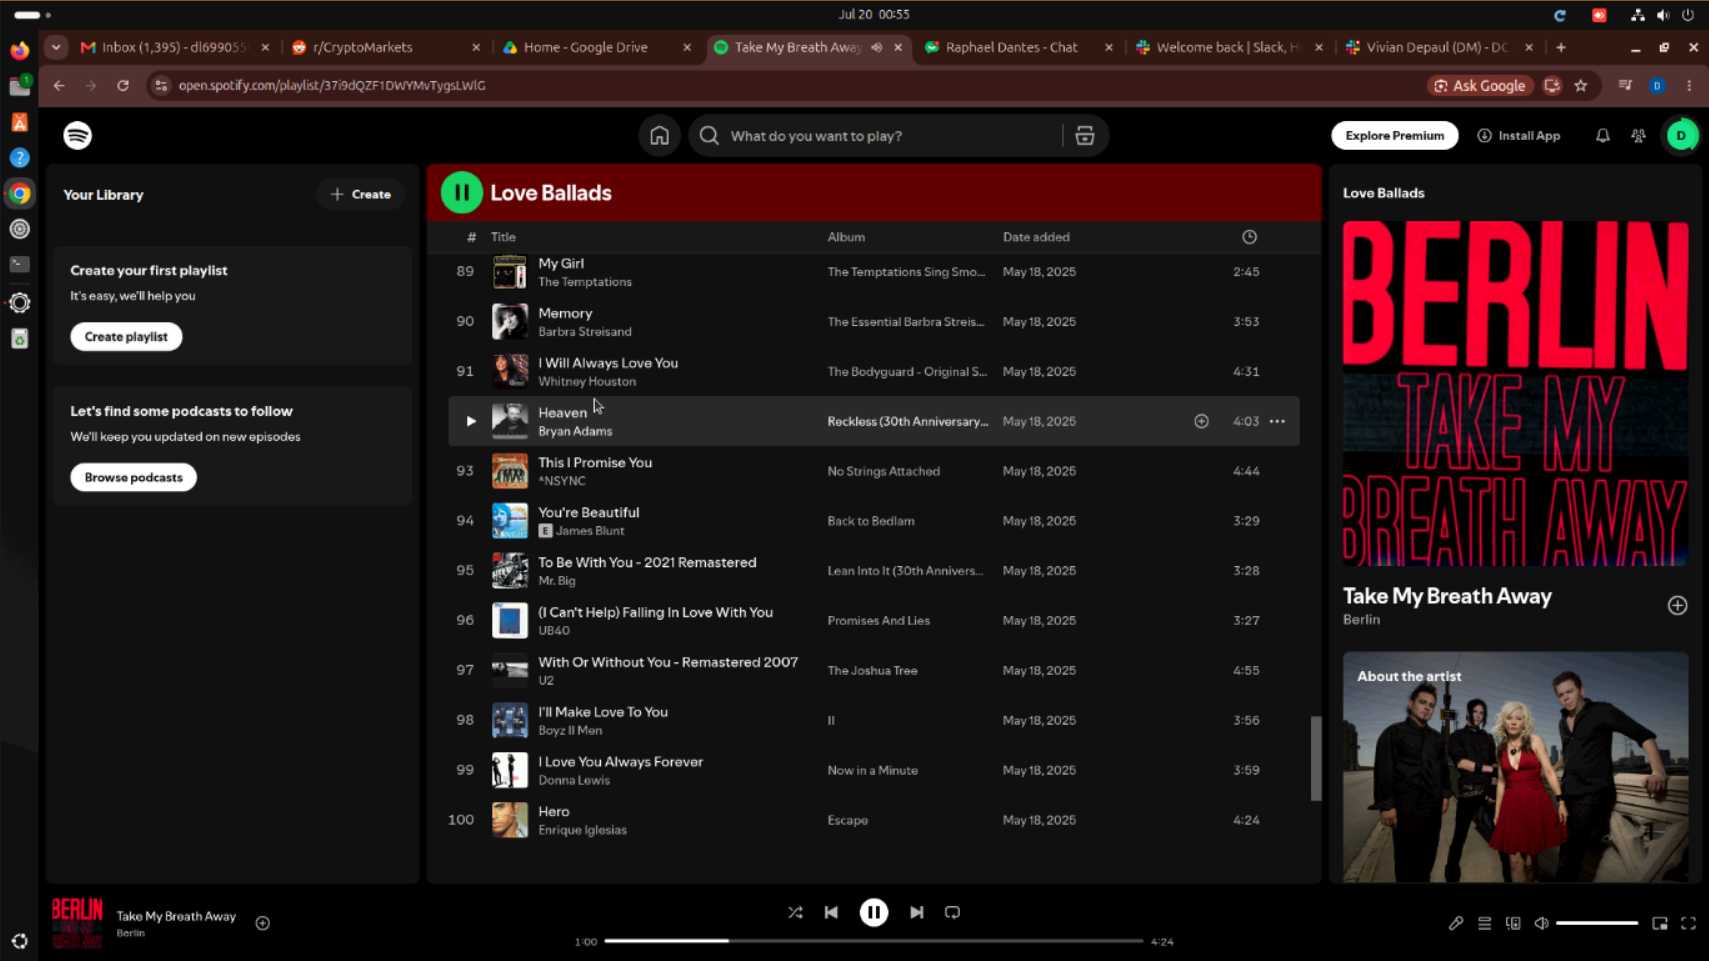Switch to the Raphael Dantes Chat tab
Screen dimensions: 1709x961
pos(1018,47)
